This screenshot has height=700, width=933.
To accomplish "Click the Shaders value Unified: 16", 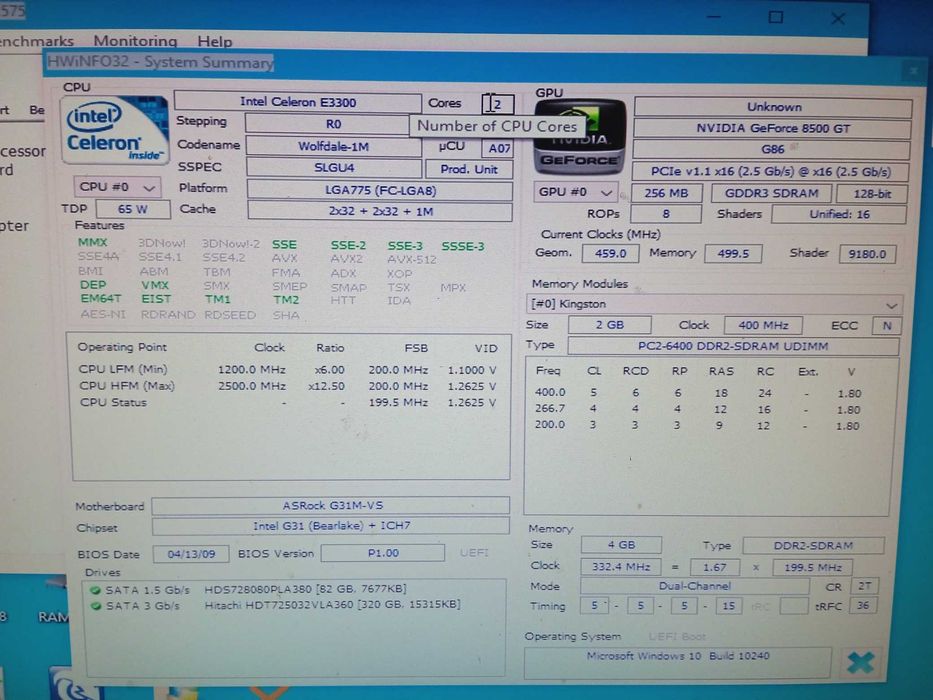I will pos(839,214).
